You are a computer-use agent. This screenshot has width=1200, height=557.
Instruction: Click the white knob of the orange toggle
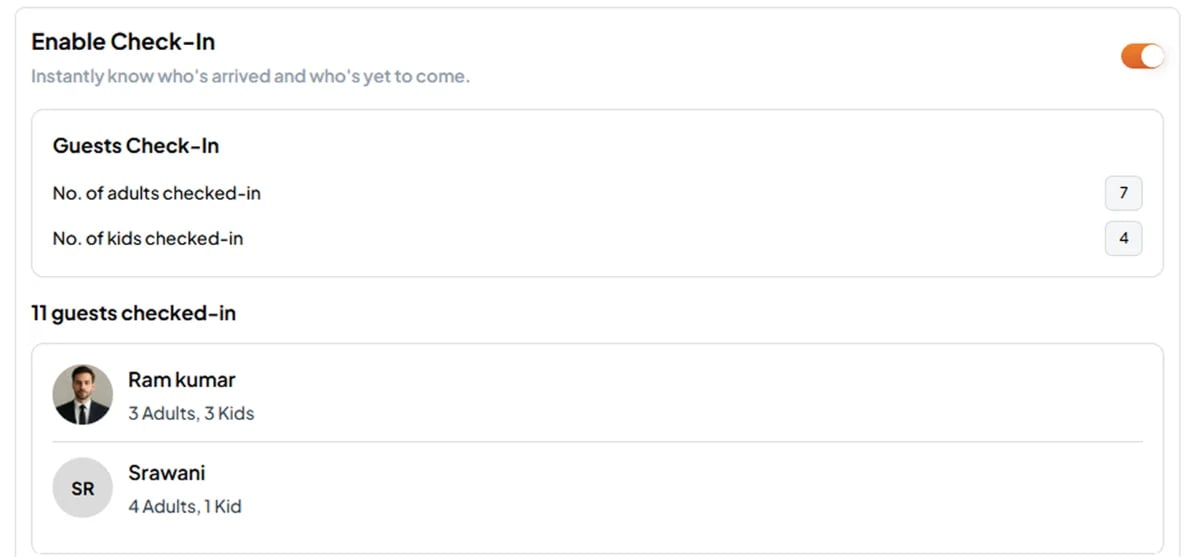click(x=1153, y=56)
